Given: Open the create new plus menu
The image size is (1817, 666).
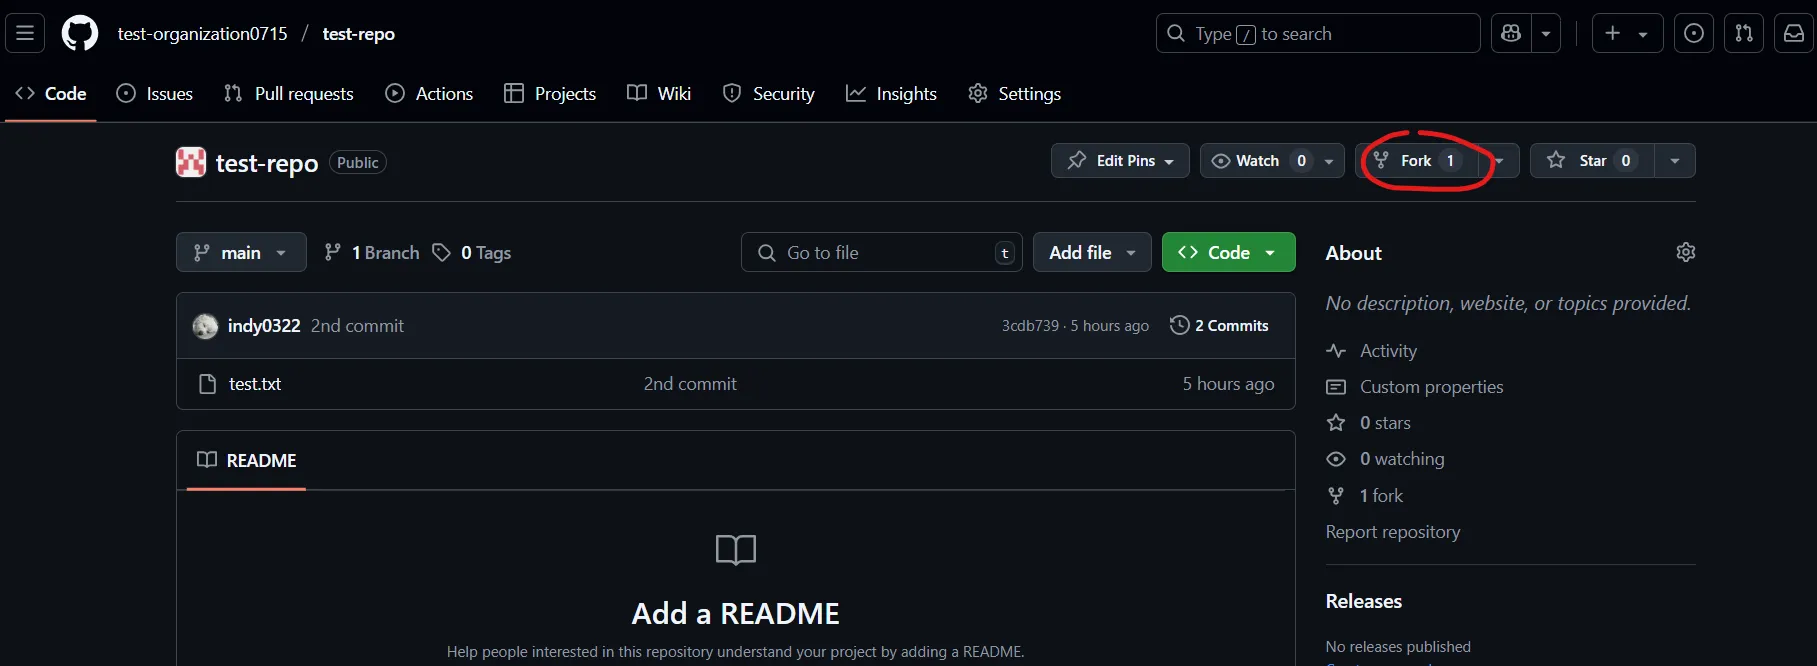Looking at the screenshot, I should (1627, 33).
